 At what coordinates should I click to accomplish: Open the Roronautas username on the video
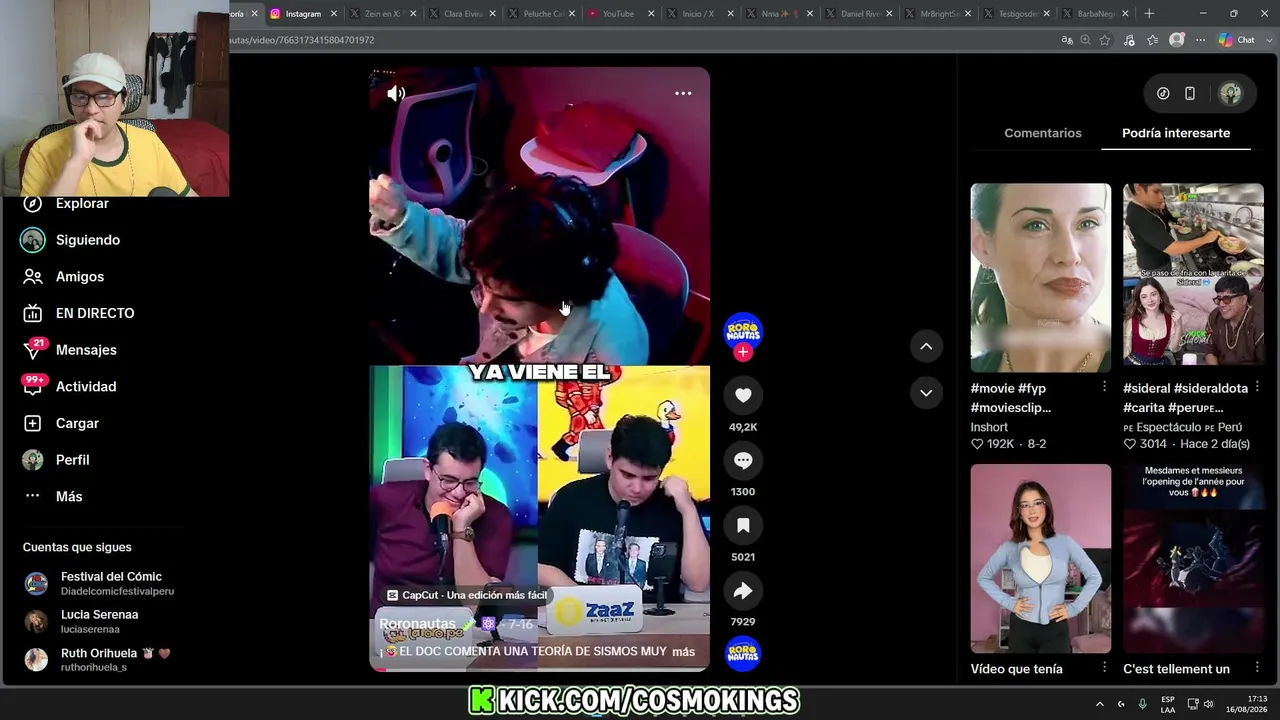point(417,624)
